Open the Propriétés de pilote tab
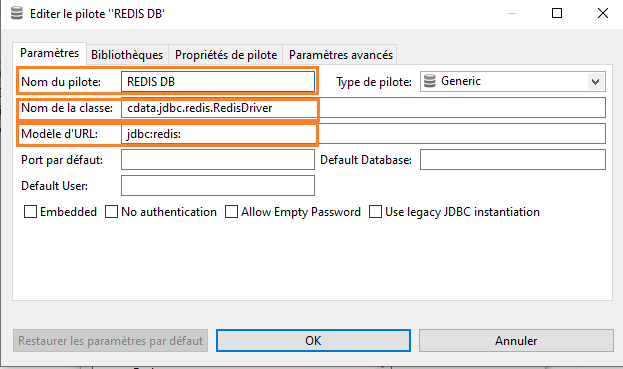Image resolution: width=623 pixels, height=369 pixels. pos(226,54)
